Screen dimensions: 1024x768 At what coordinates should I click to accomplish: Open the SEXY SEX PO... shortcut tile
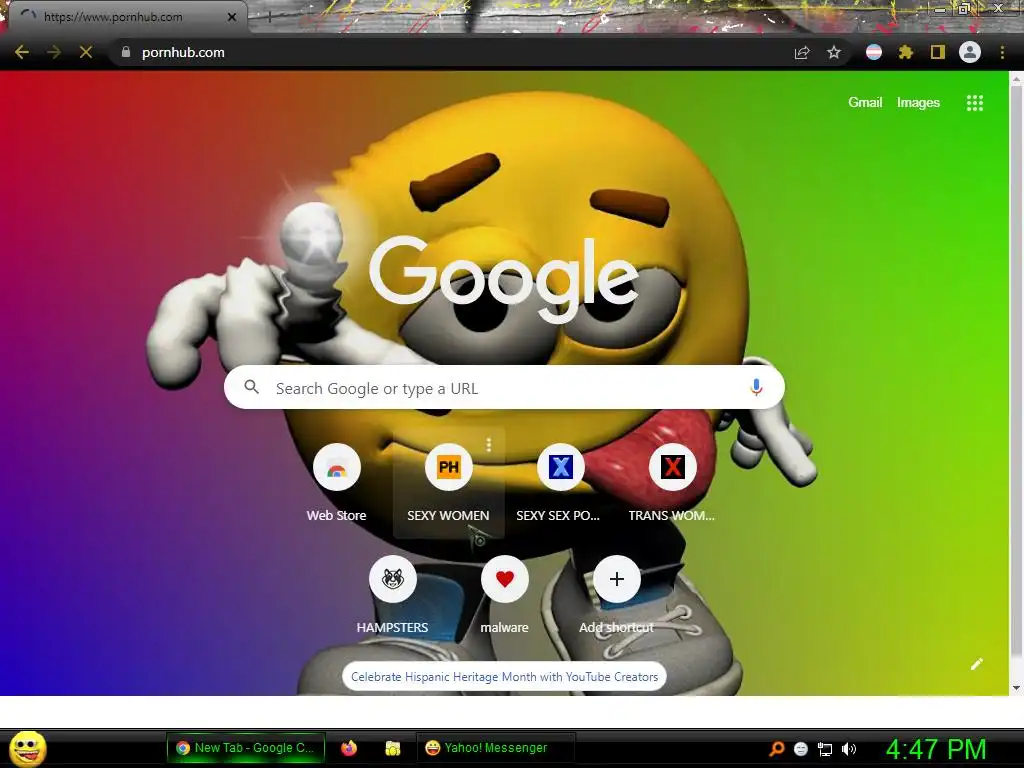(560, 483)
